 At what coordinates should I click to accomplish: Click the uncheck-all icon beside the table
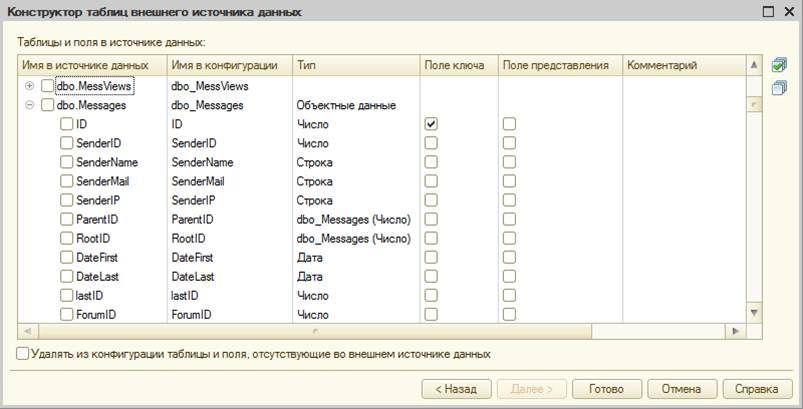tap(778, 88)
